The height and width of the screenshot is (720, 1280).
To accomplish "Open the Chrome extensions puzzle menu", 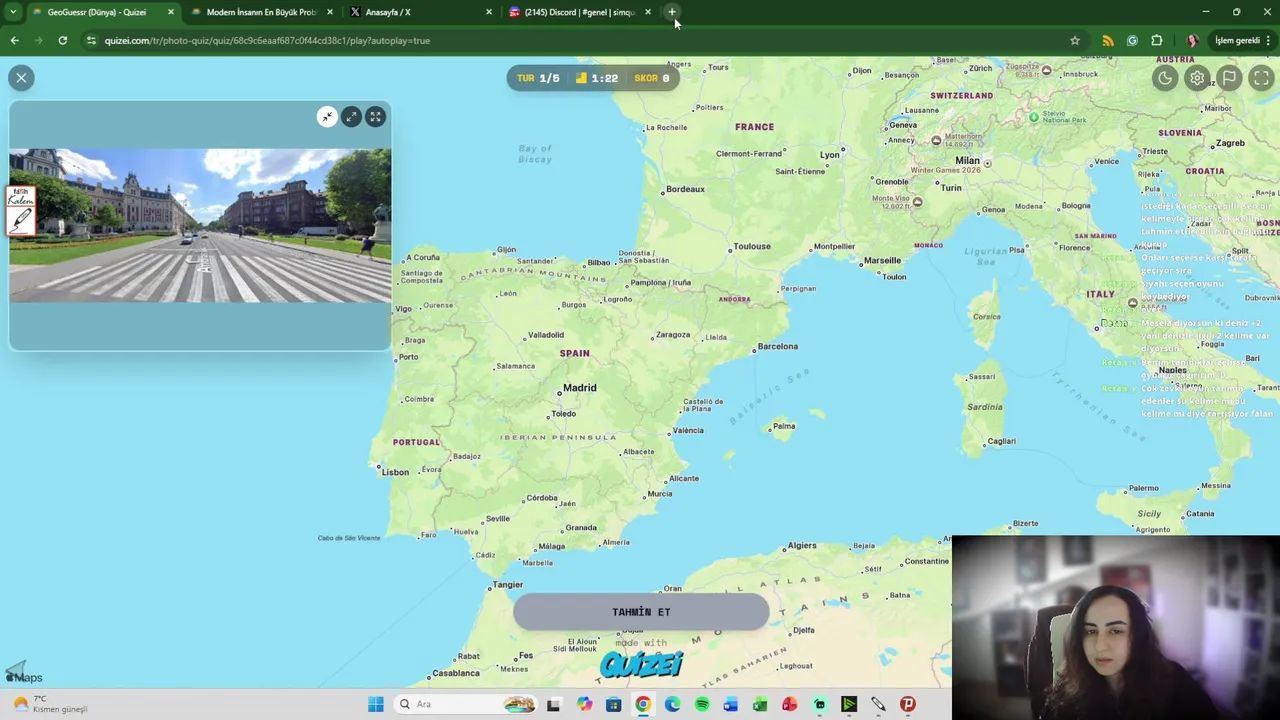I will click(1157, 40).
